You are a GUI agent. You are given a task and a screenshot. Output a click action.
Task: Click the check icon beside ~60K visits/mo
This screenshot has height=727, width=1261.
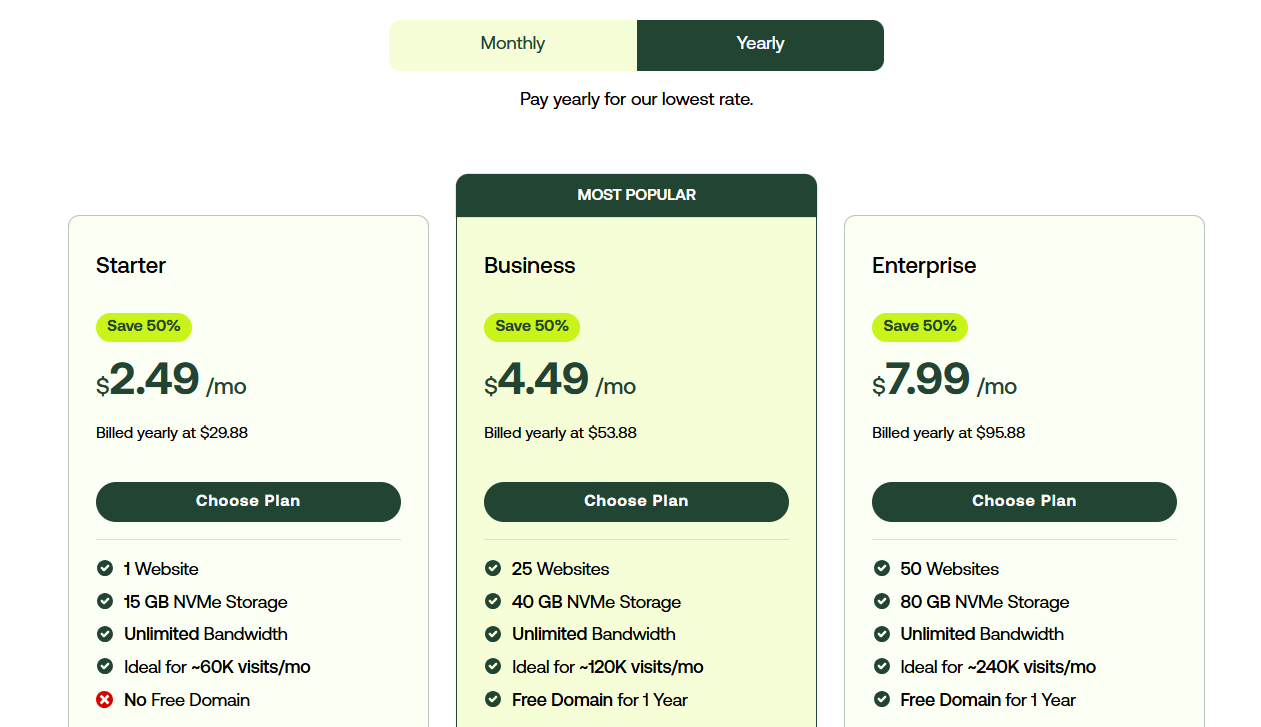tap(105, 666)
